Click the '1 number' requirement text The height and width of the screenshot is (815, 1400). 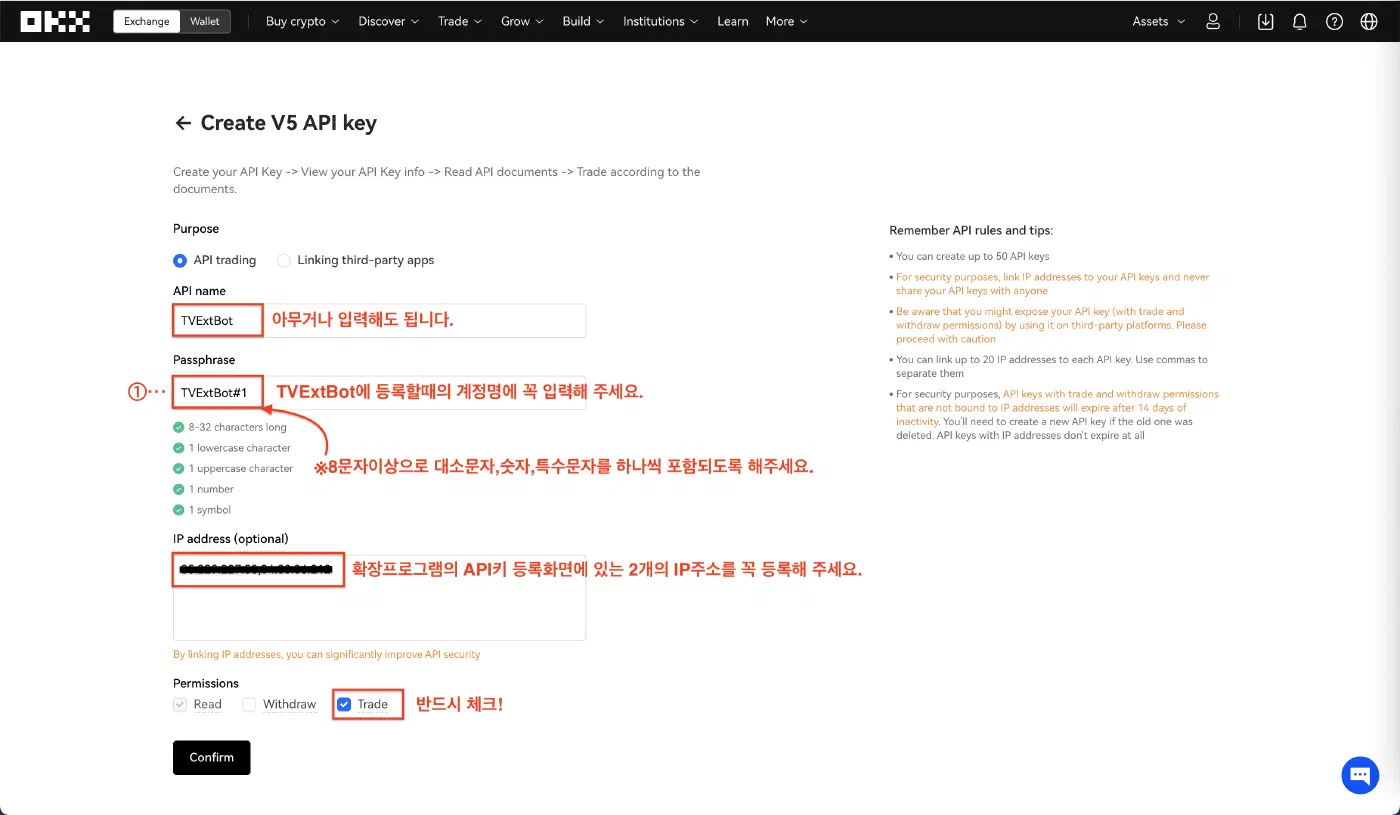(211, 489)
